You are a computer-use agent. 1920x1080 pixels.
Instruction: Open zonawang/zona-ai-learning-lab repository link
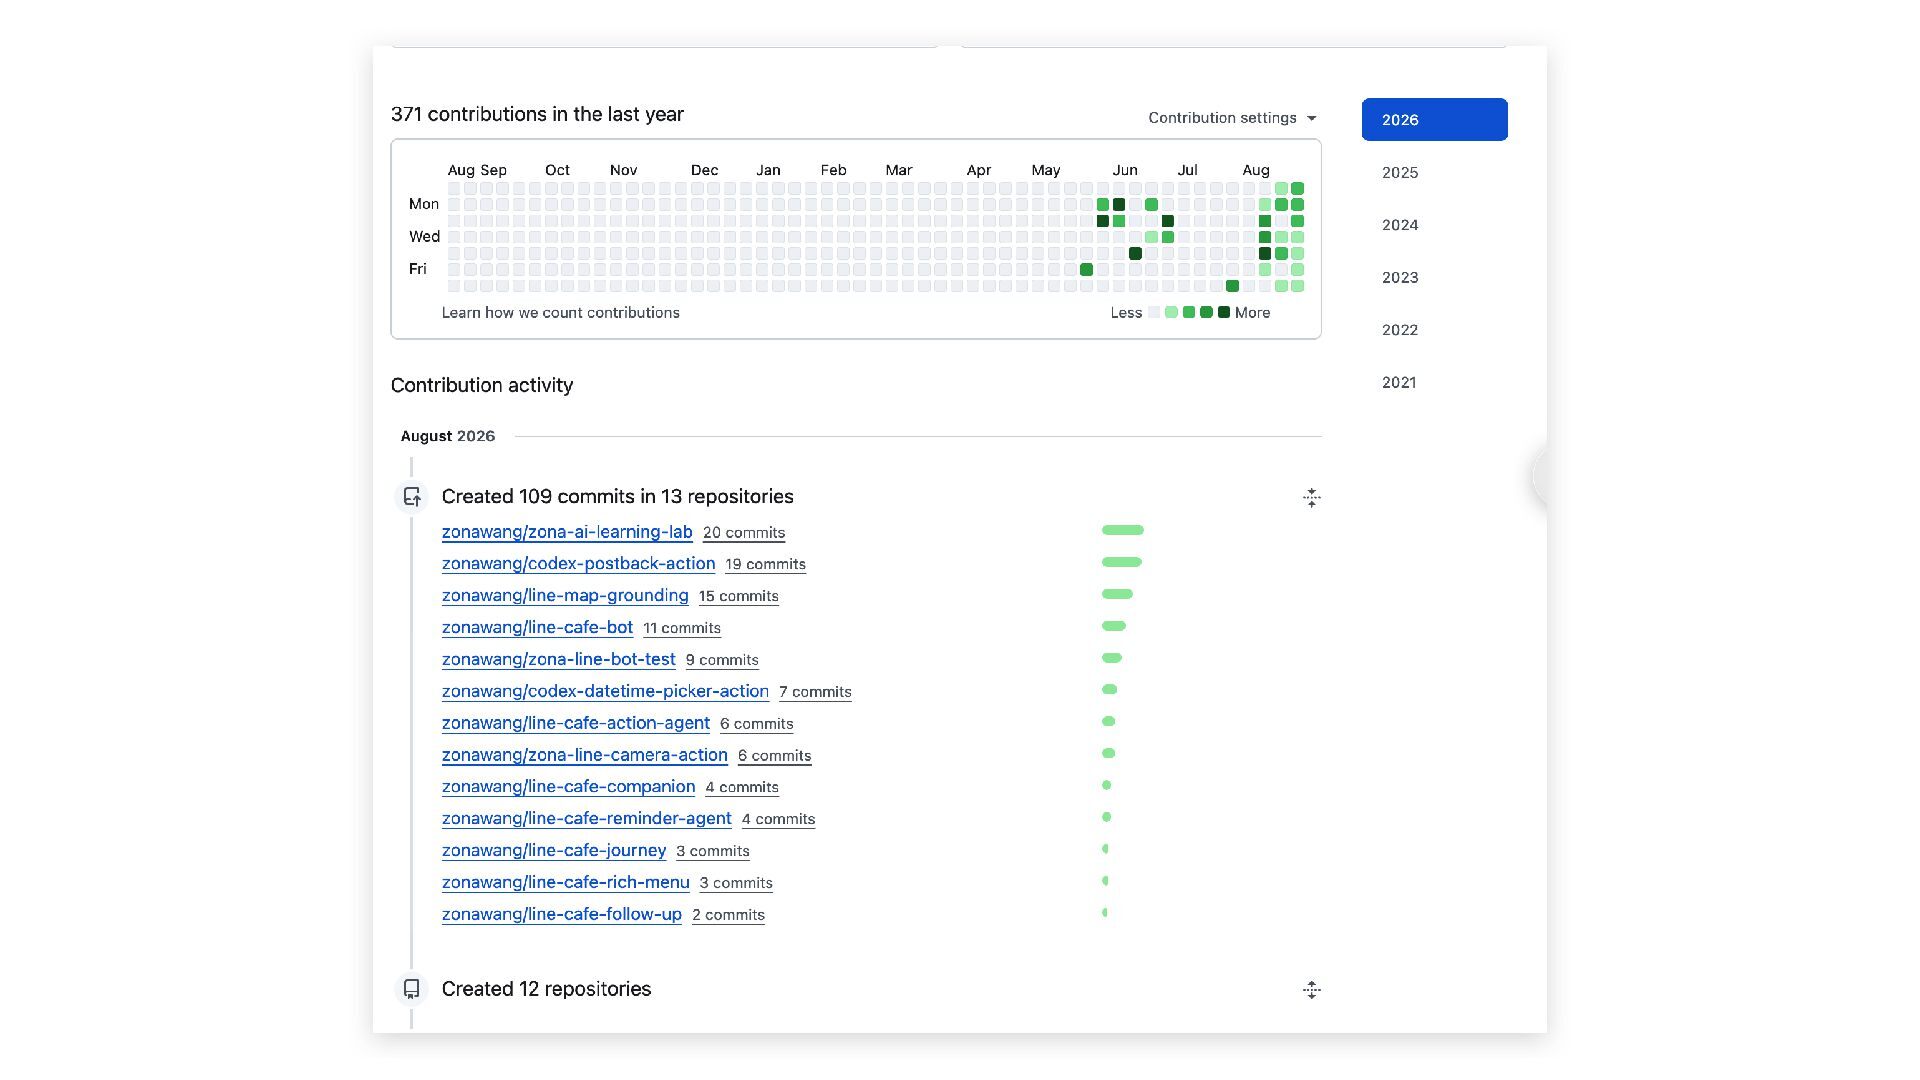[567, 532]
